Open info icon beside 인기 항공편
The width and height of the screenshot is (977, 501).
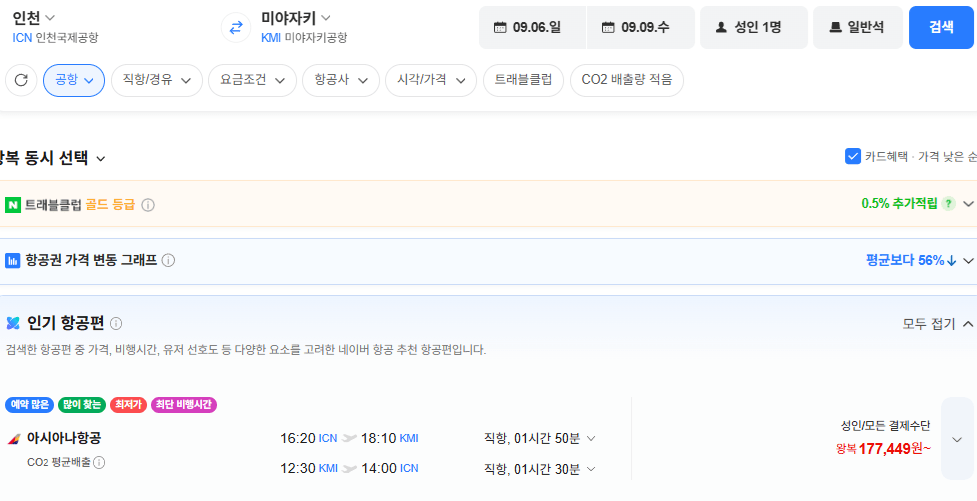click(116, 323)
